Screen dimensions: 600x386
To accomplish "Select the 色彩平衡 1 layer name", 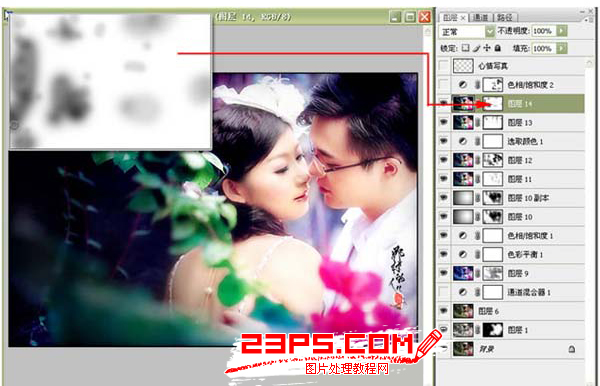I will 525,254.
